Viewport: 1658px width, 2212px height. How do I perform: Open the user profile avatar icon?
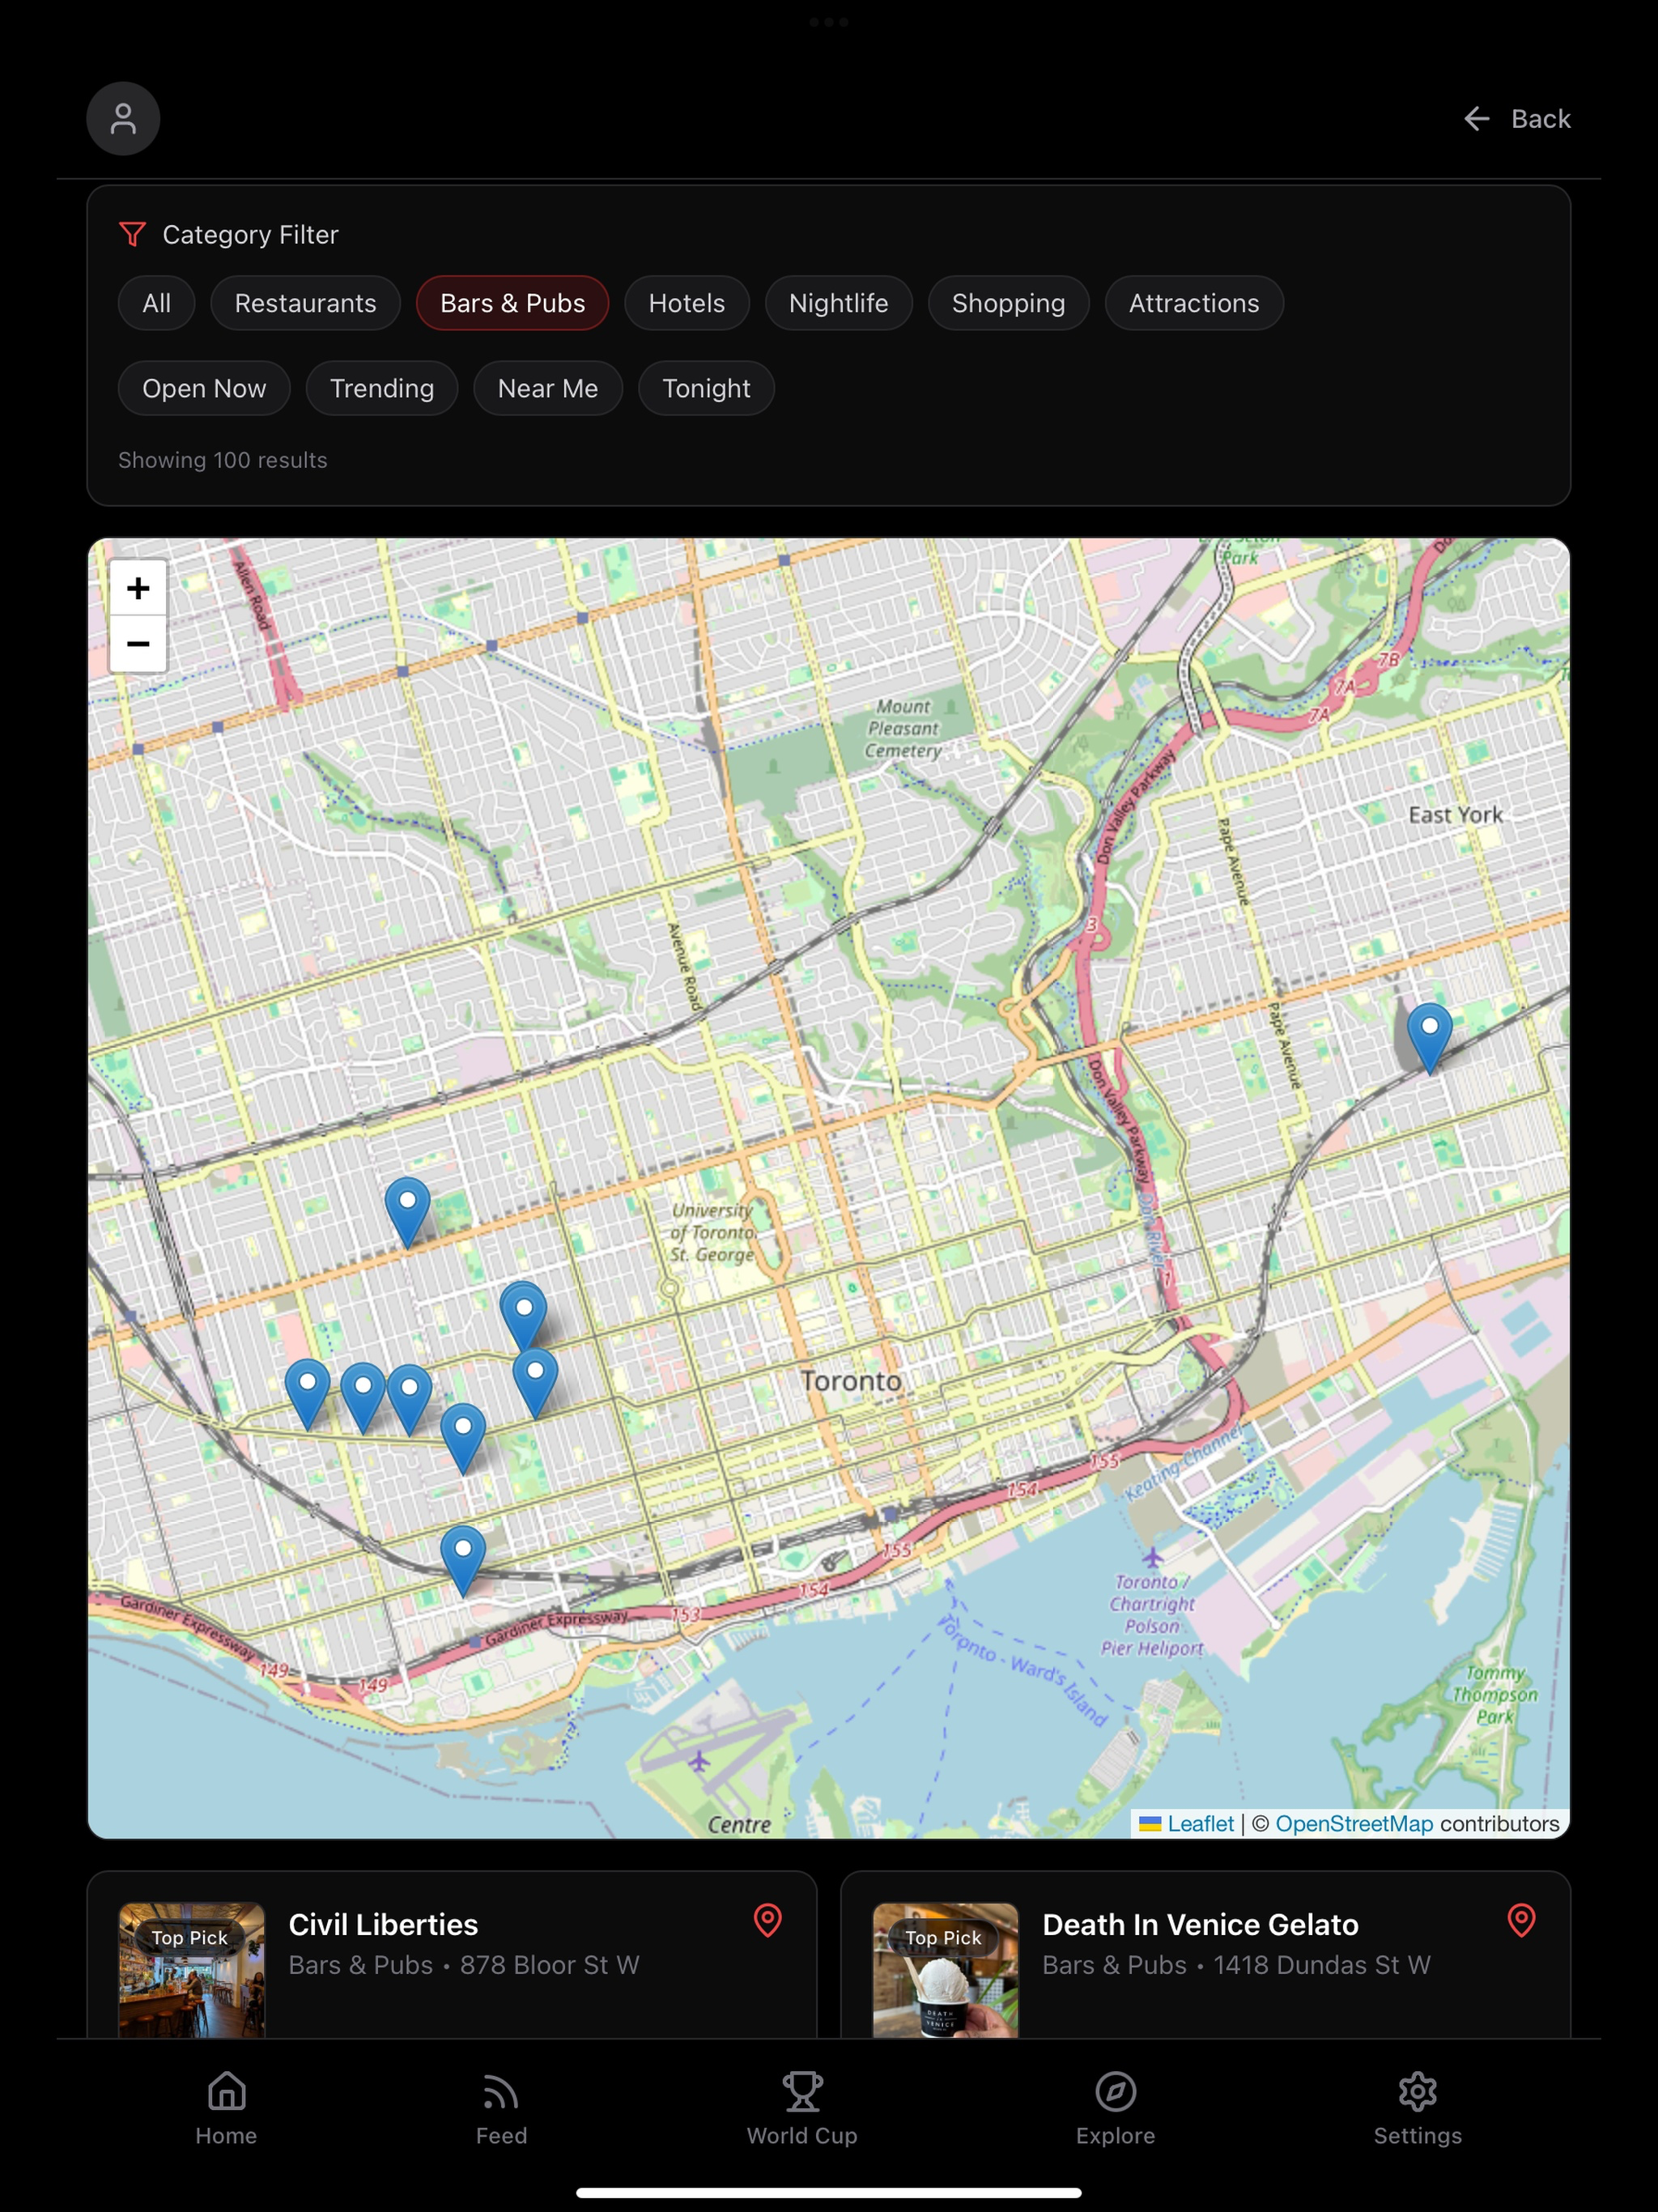[x=123, y=118]
